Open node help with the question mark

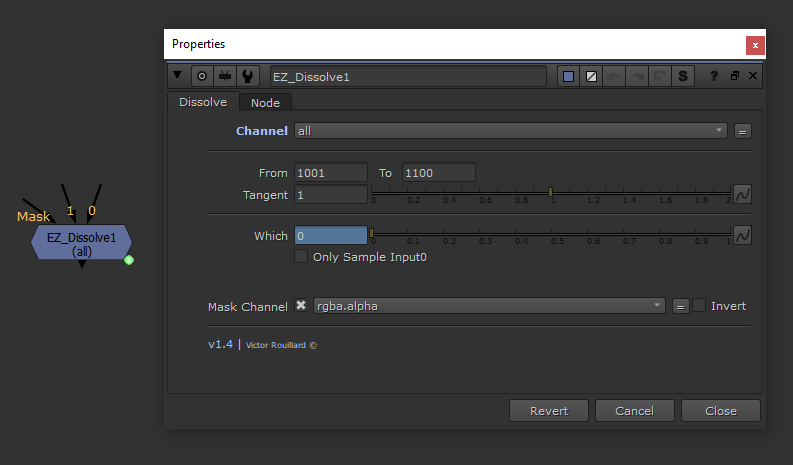click(714, 76)
